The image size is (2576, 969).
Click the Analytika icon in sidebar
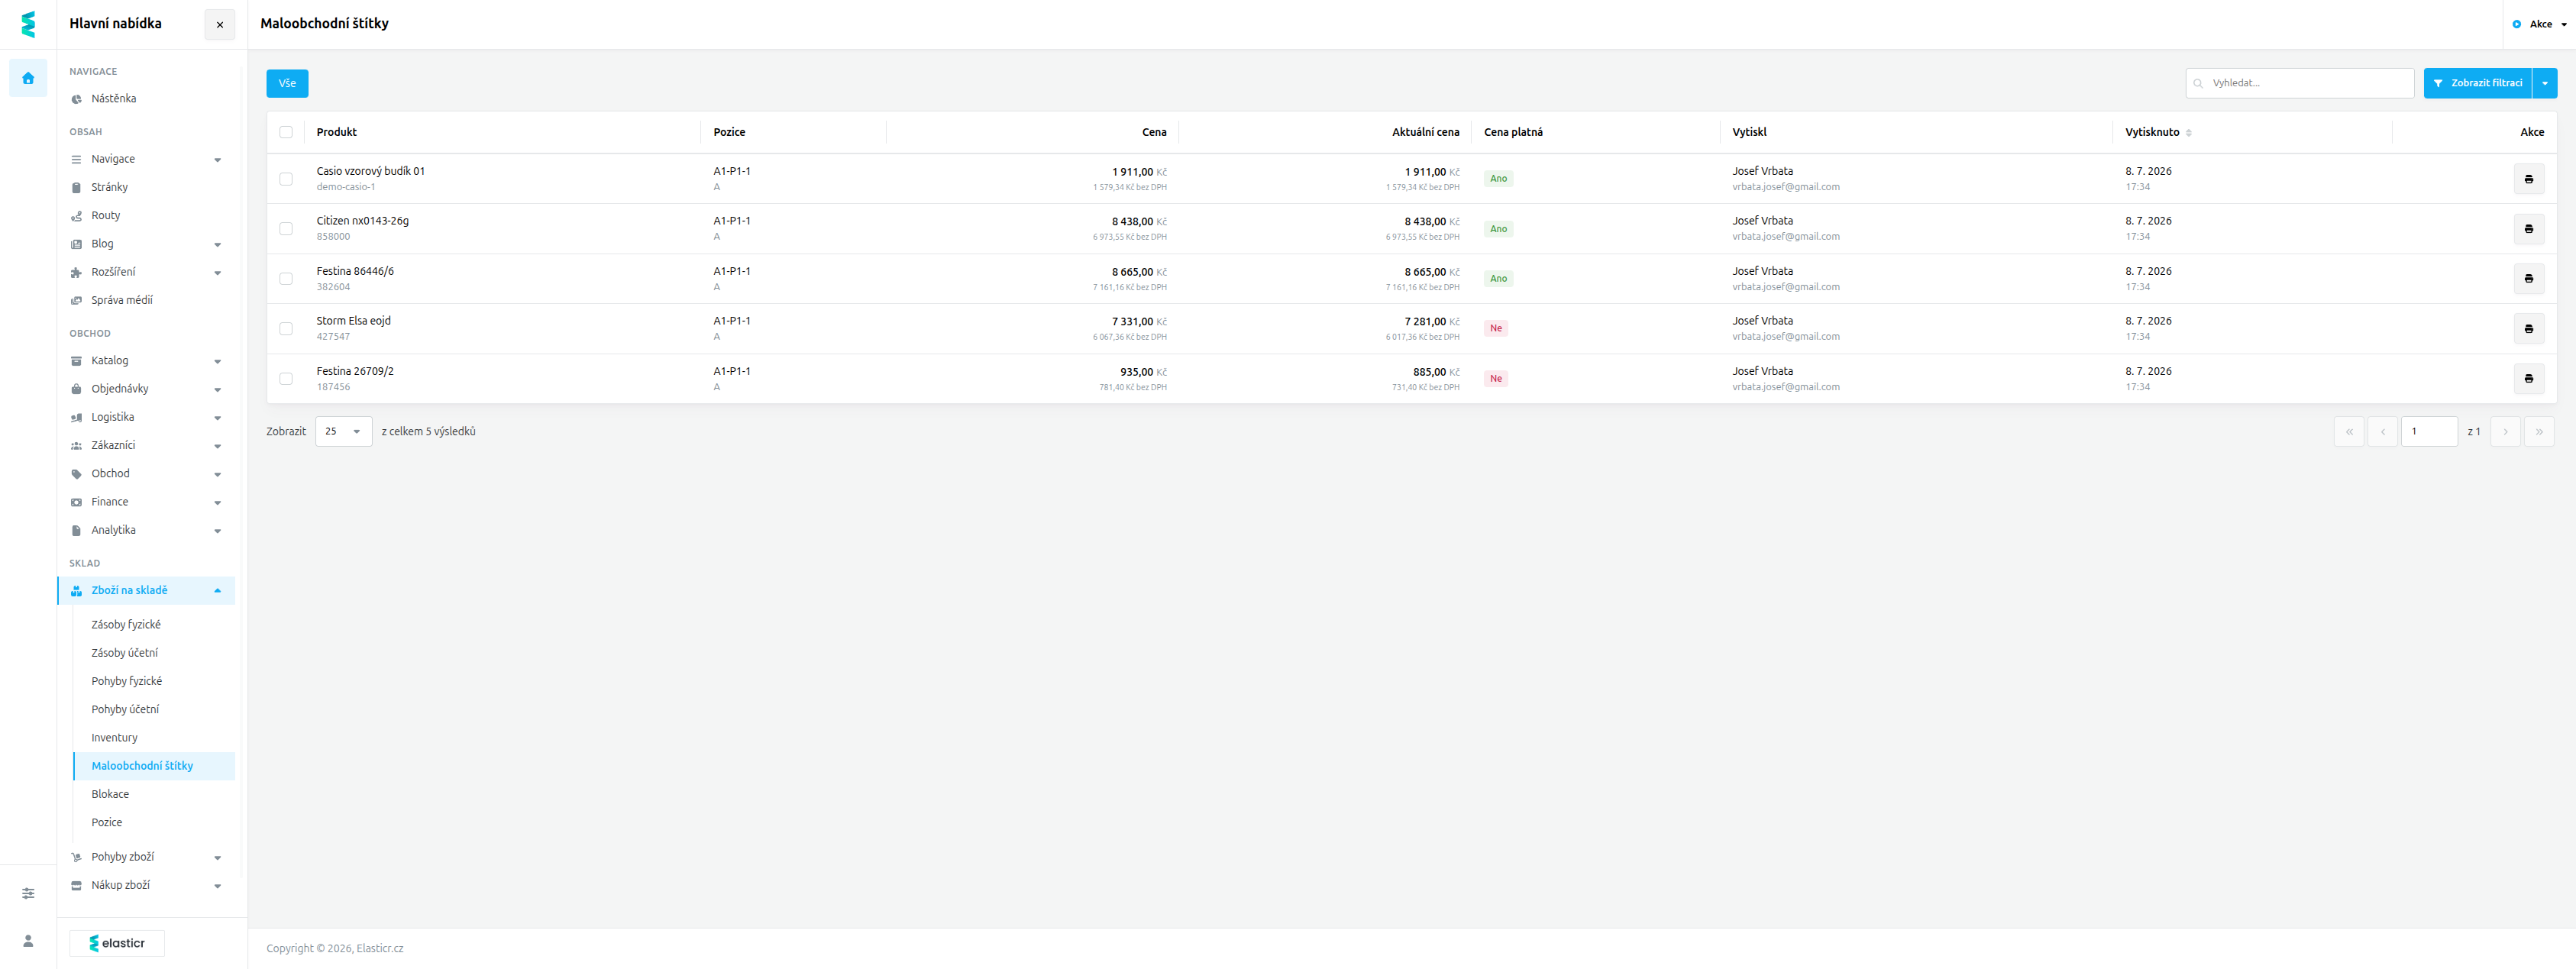tap(76, 531)
